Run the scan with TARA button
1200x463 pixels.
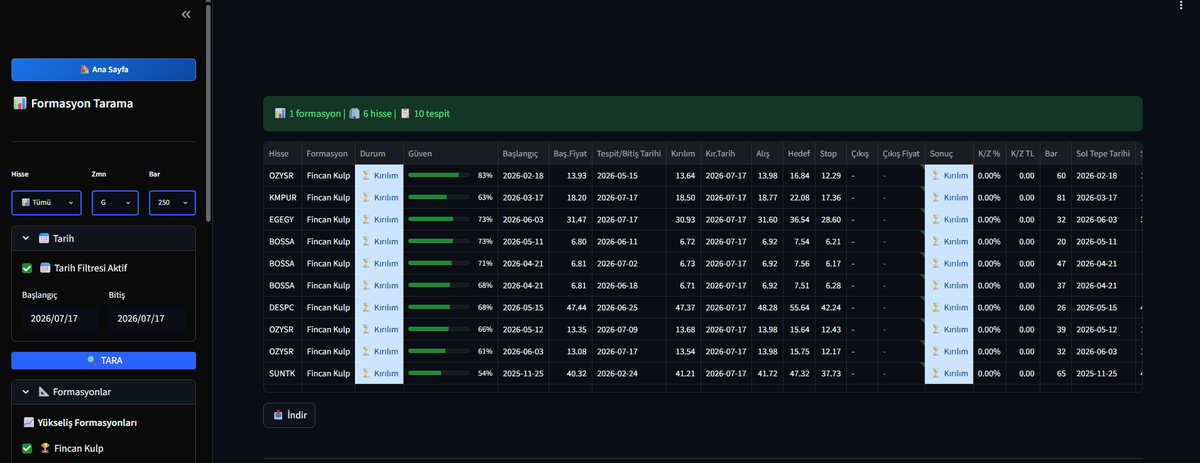[103, 360]
